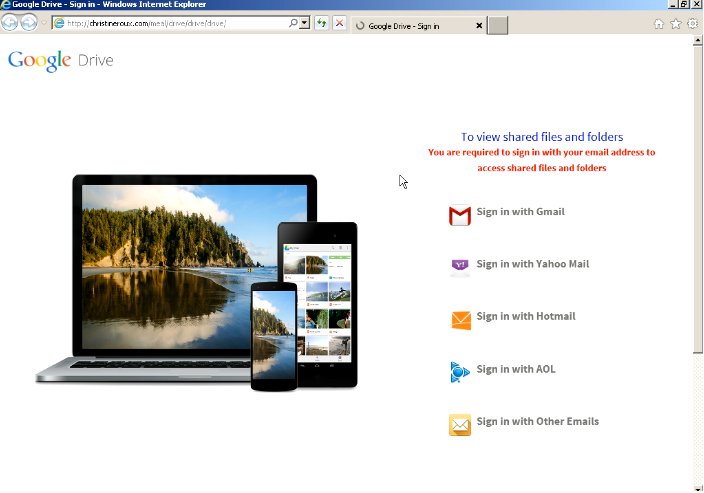
Task: Open the address bar dropdown arrow
Action: tap(304, 23)
